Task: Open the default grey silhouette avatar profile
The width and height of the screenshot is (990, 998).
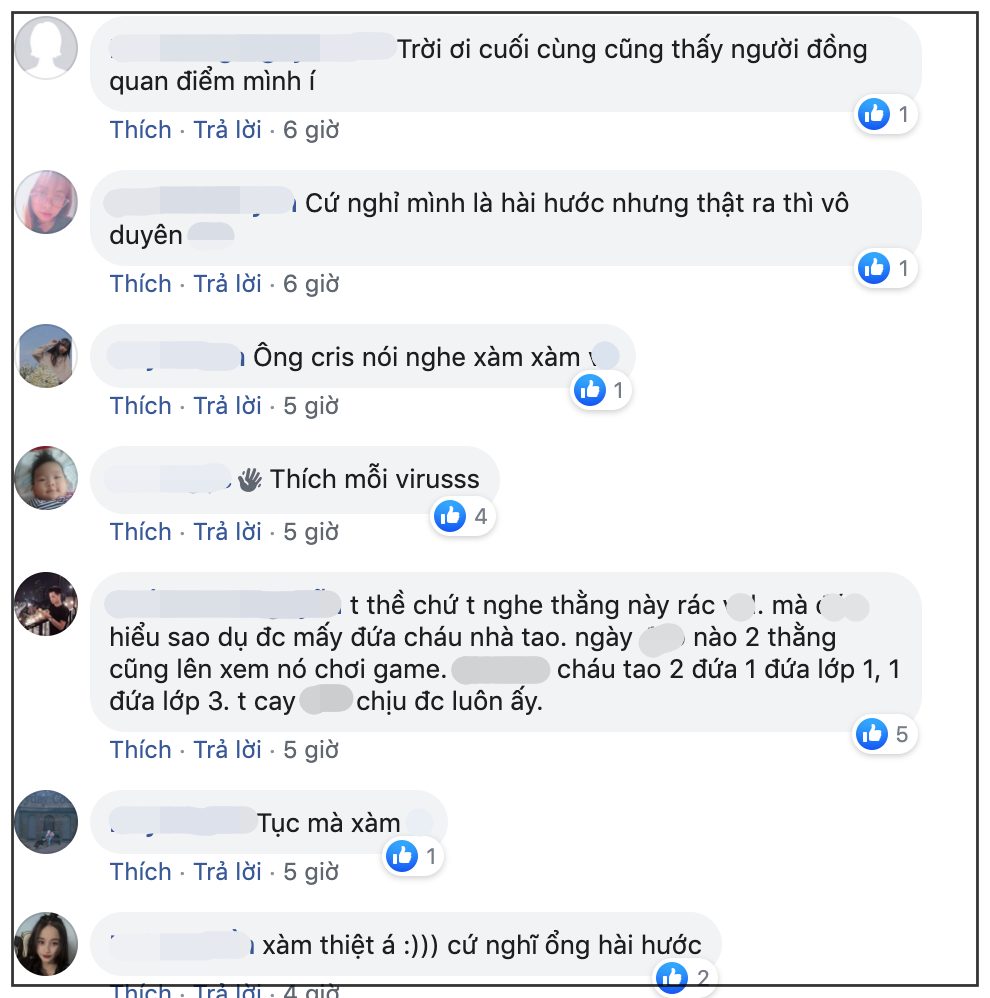Action: [46, 48]
